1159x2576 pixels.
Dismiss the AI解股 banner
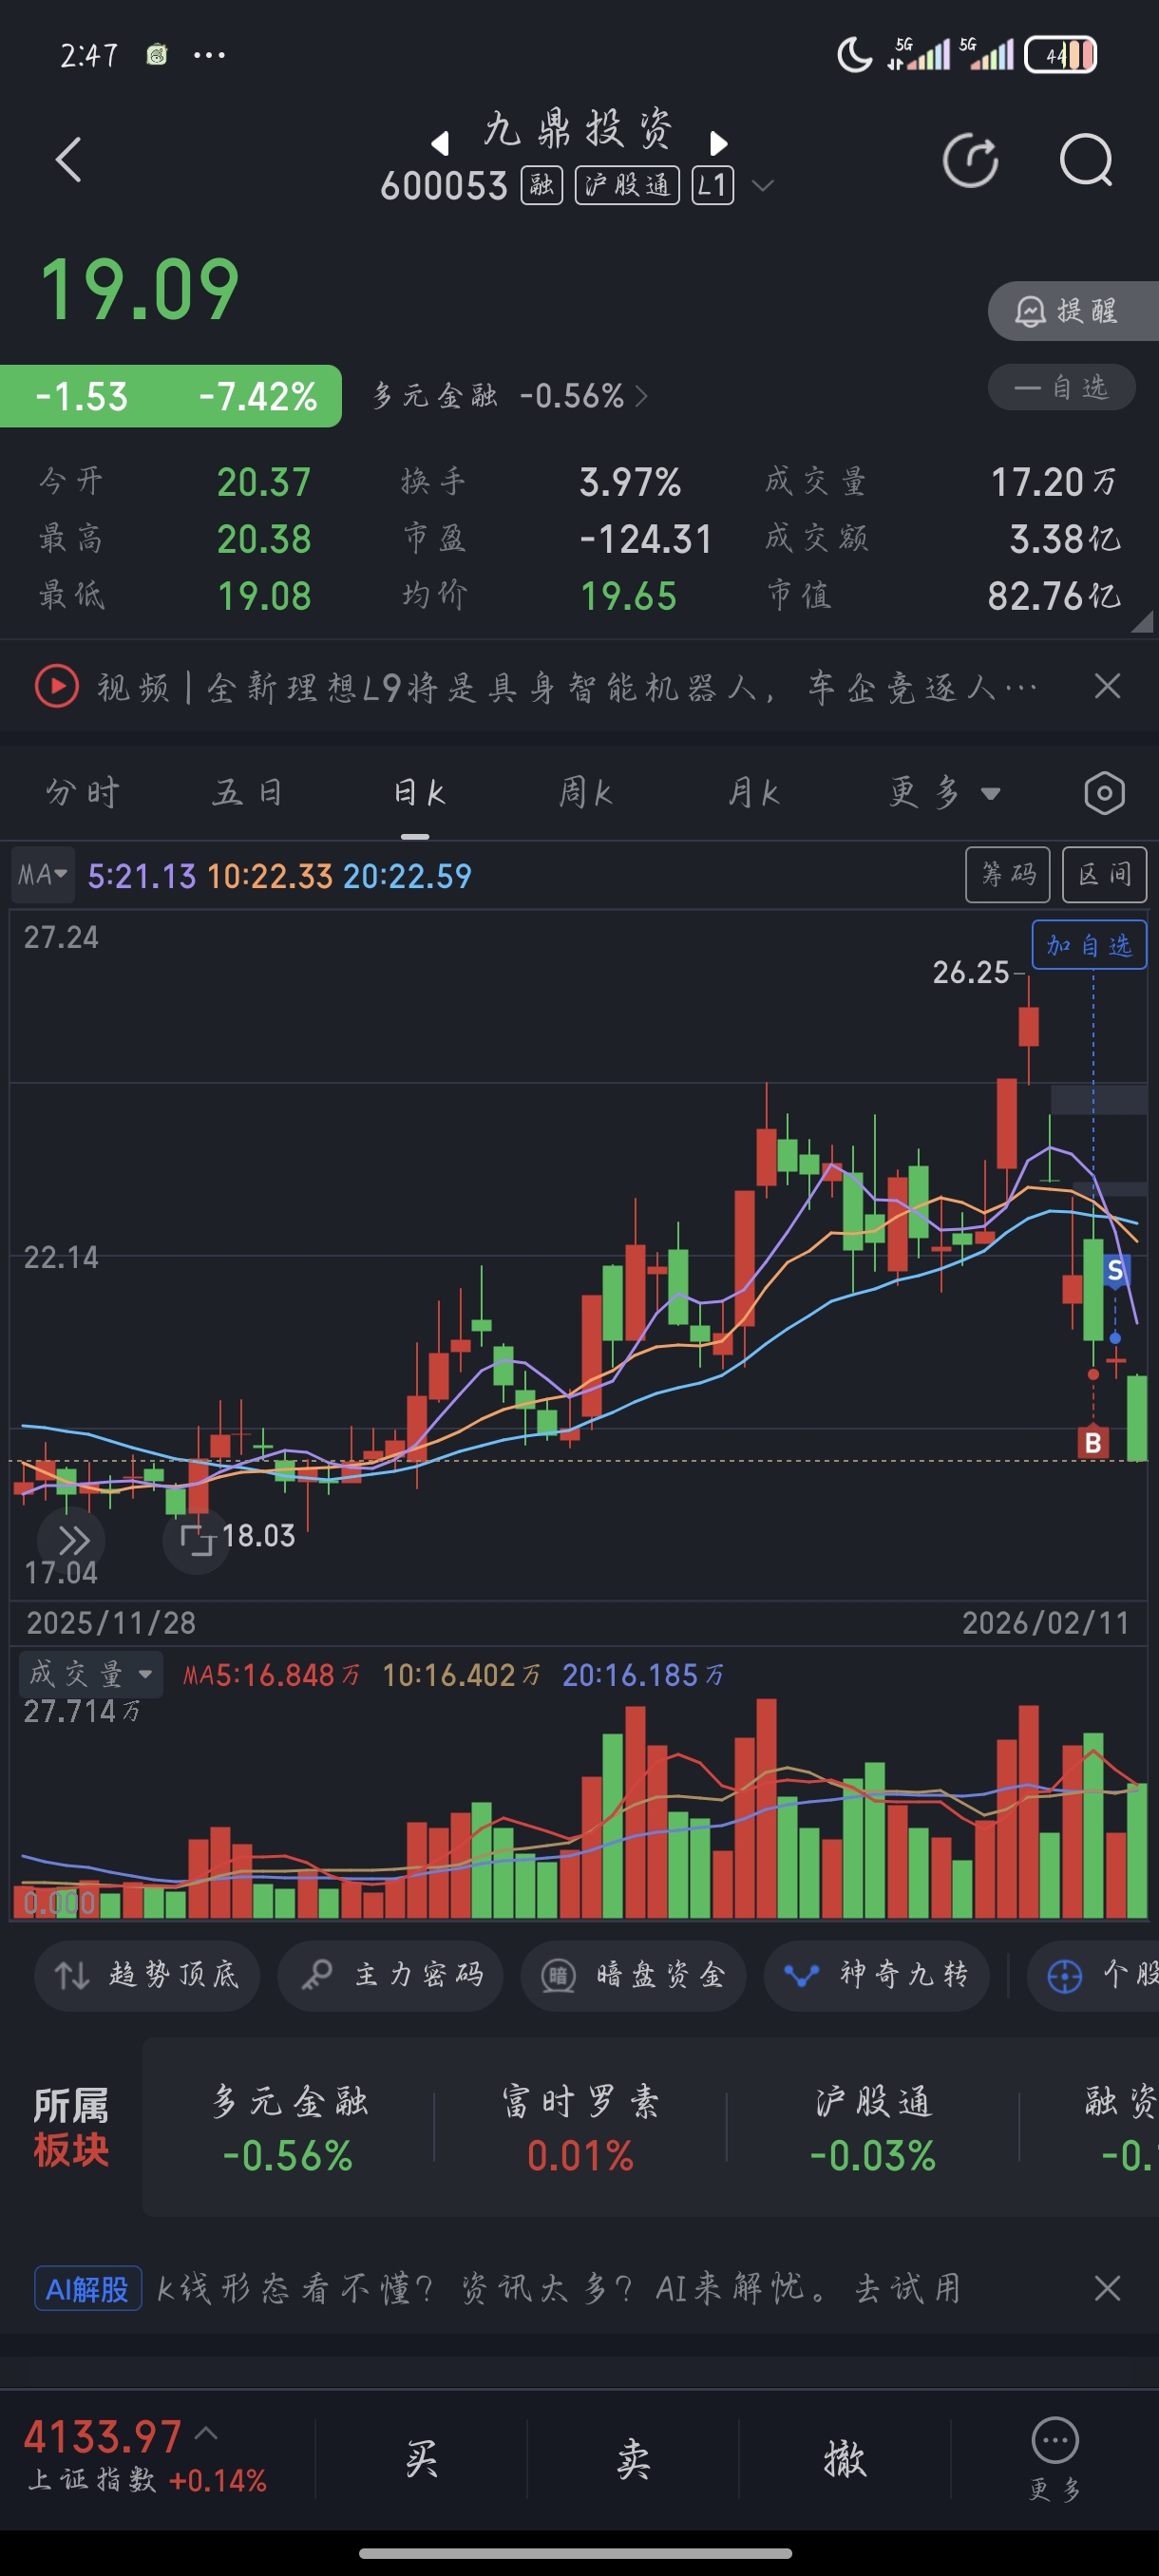[1106, 2288]
